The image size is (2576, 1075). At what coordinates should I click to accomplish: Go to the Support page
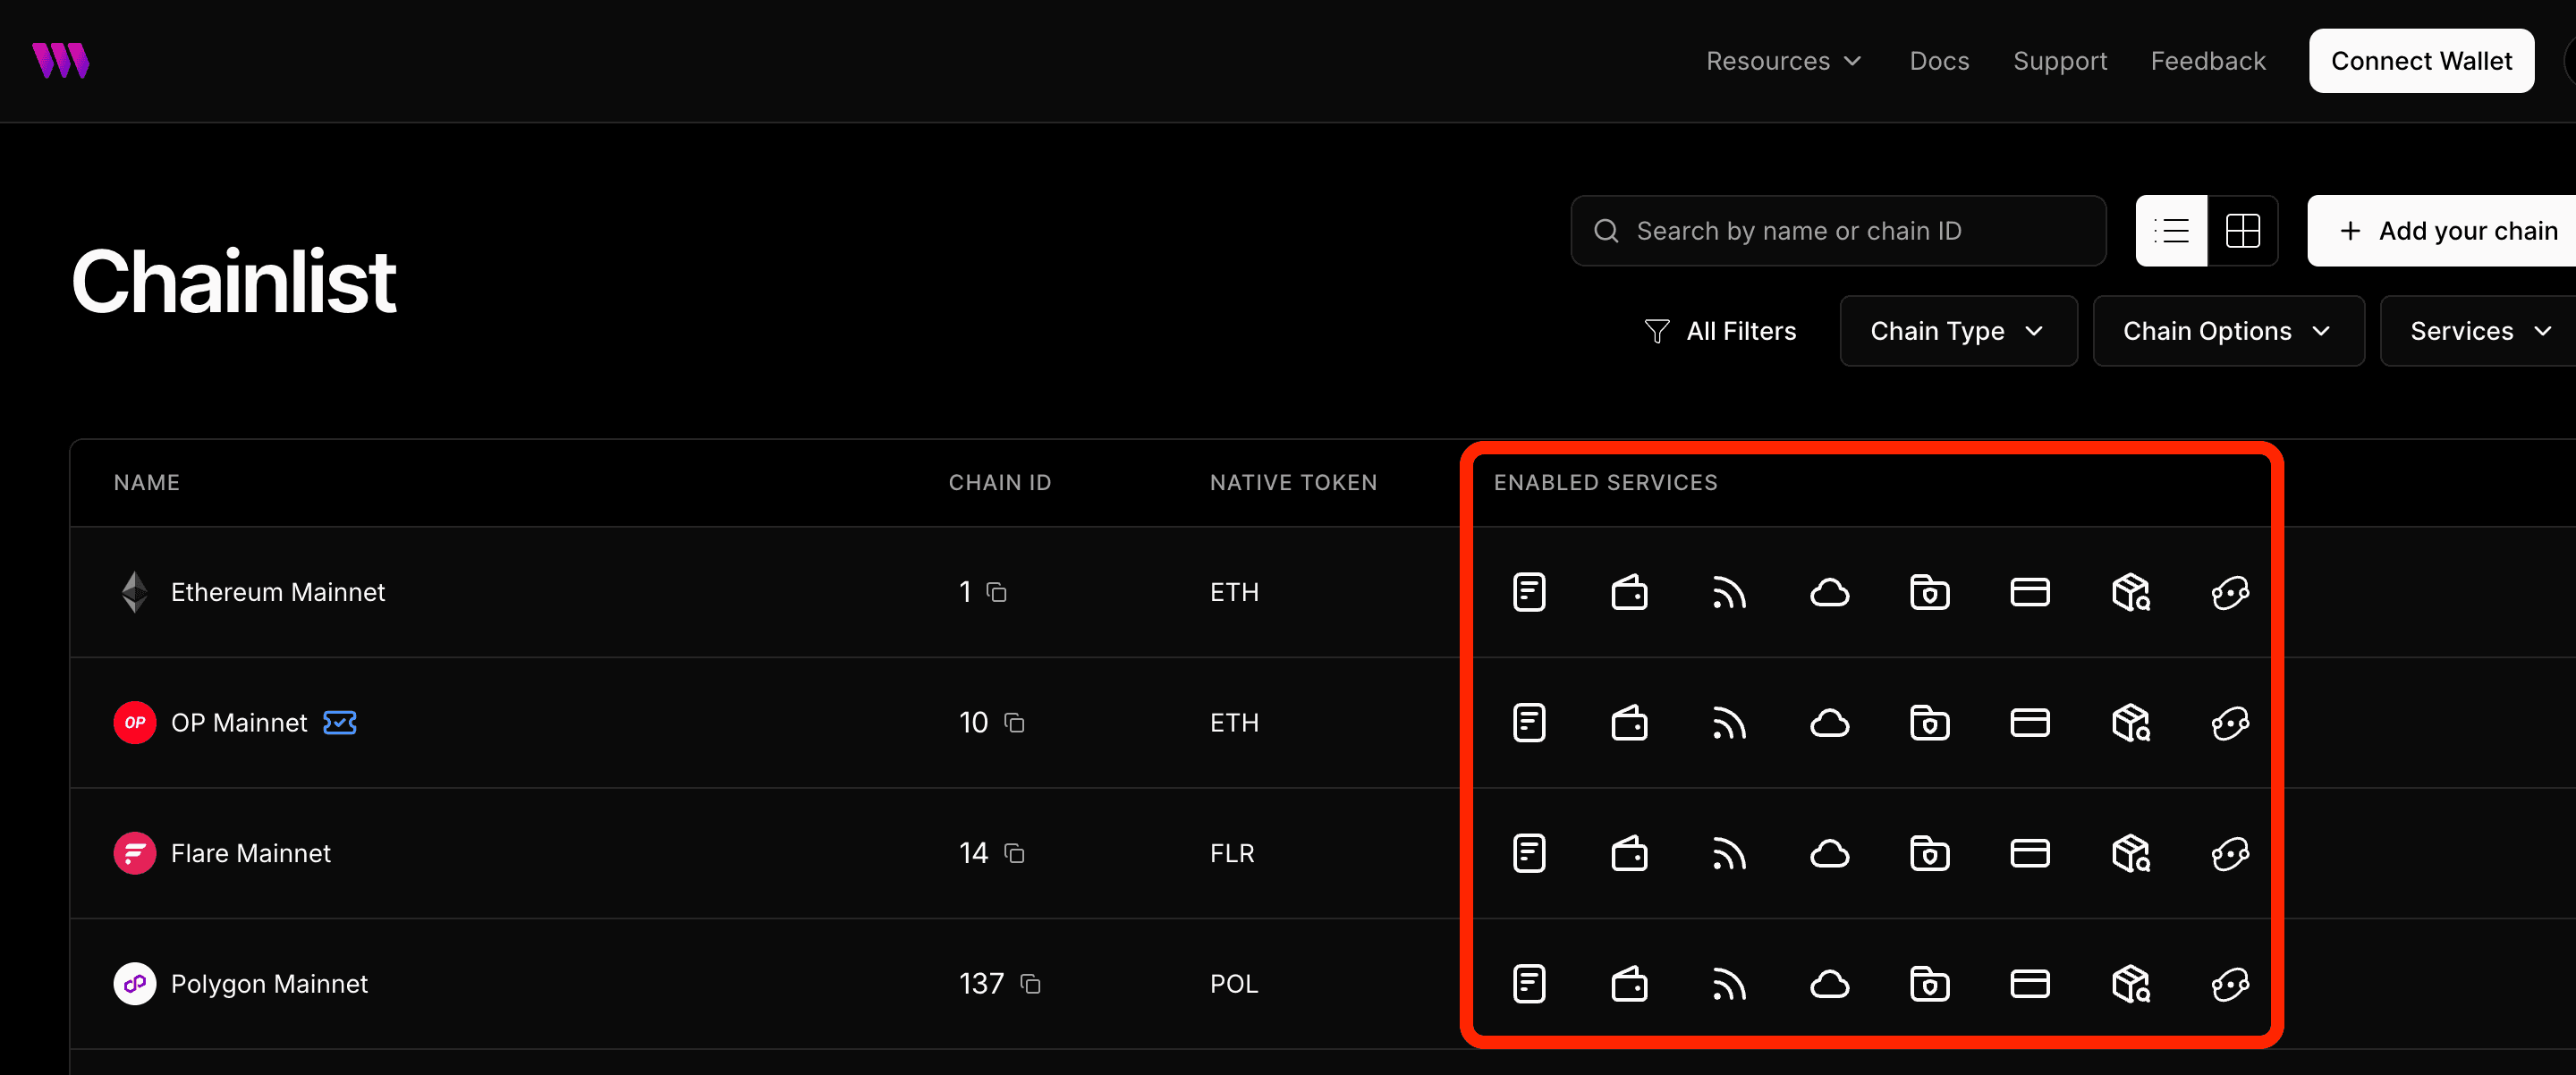pos(2060,61)
